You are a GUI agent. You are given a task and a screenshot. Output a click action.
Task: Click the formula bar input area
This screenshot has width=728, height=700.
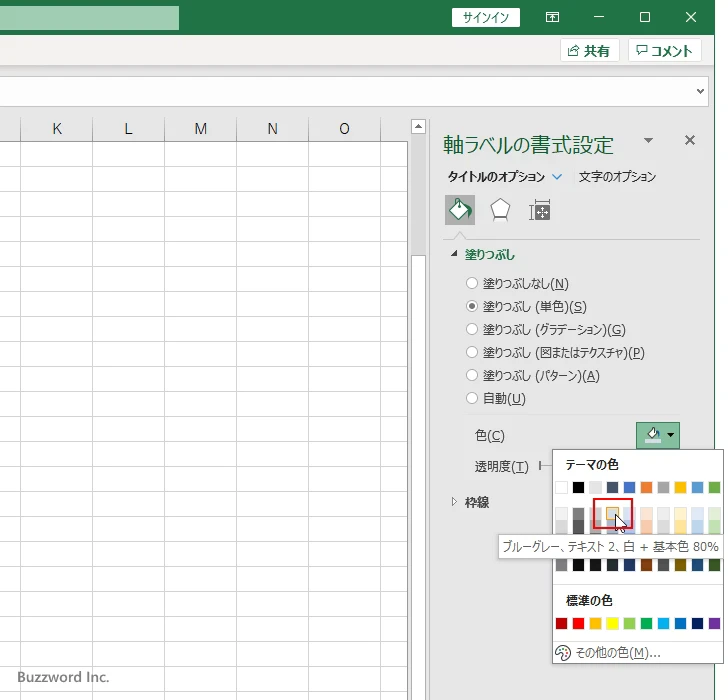pyautogui.click(x=346, y=91)
